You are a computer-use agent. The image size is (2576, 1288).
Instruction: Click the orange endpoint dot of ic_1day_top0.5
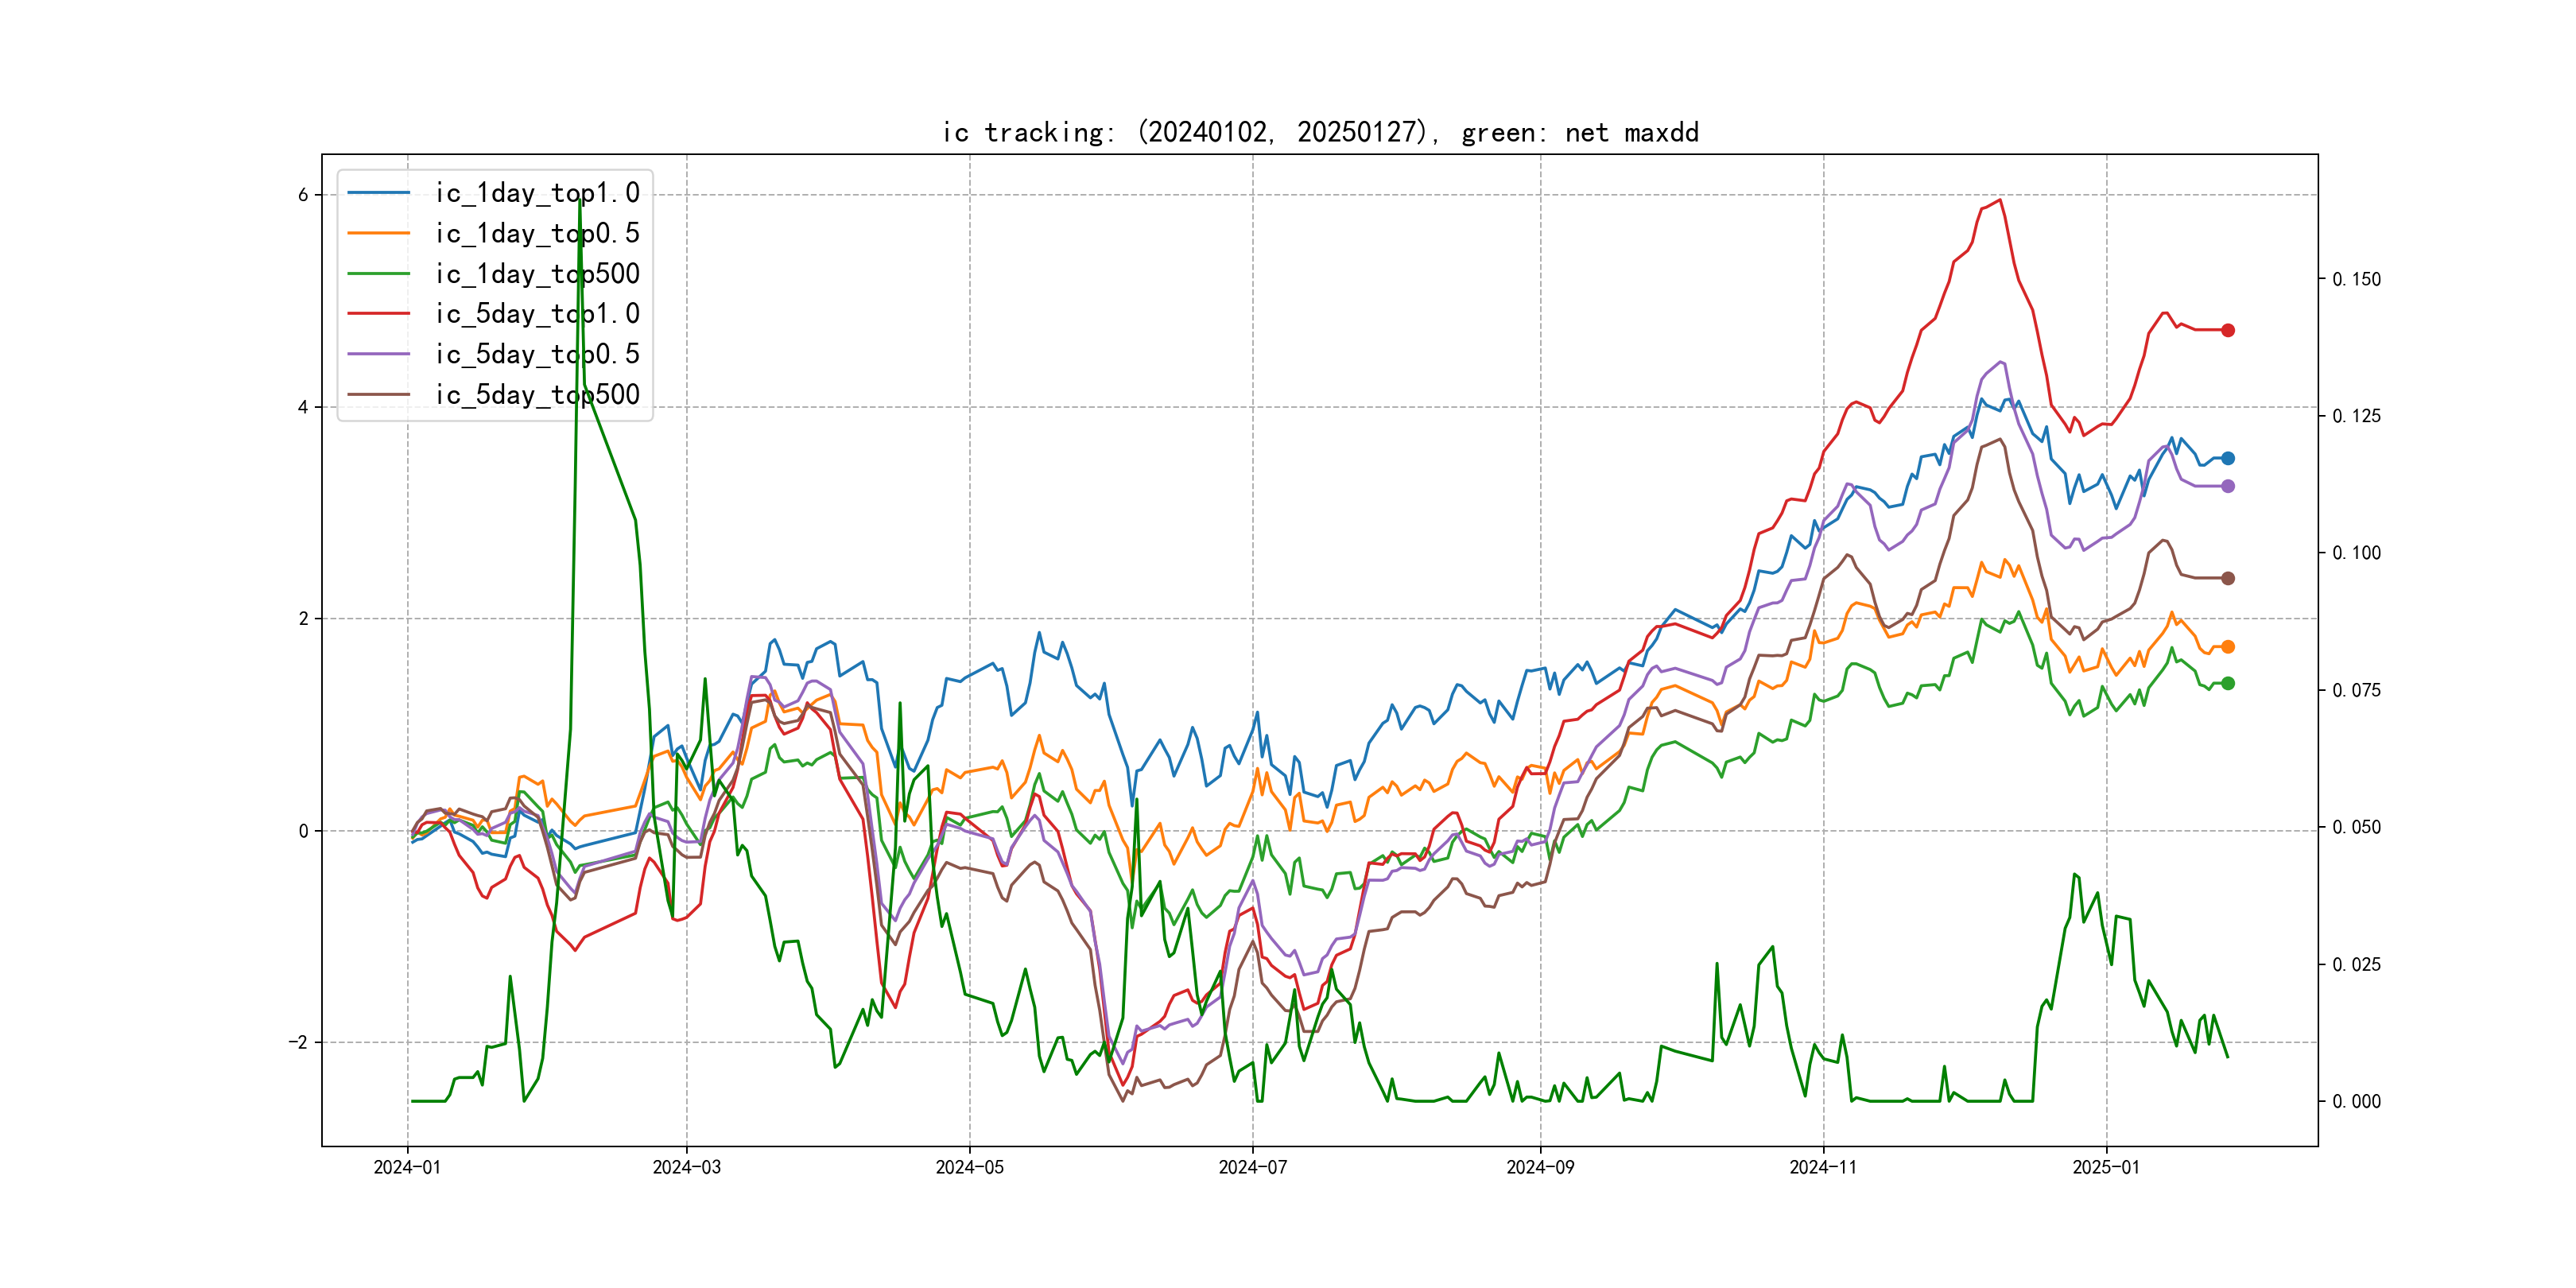click(2227, 647)
